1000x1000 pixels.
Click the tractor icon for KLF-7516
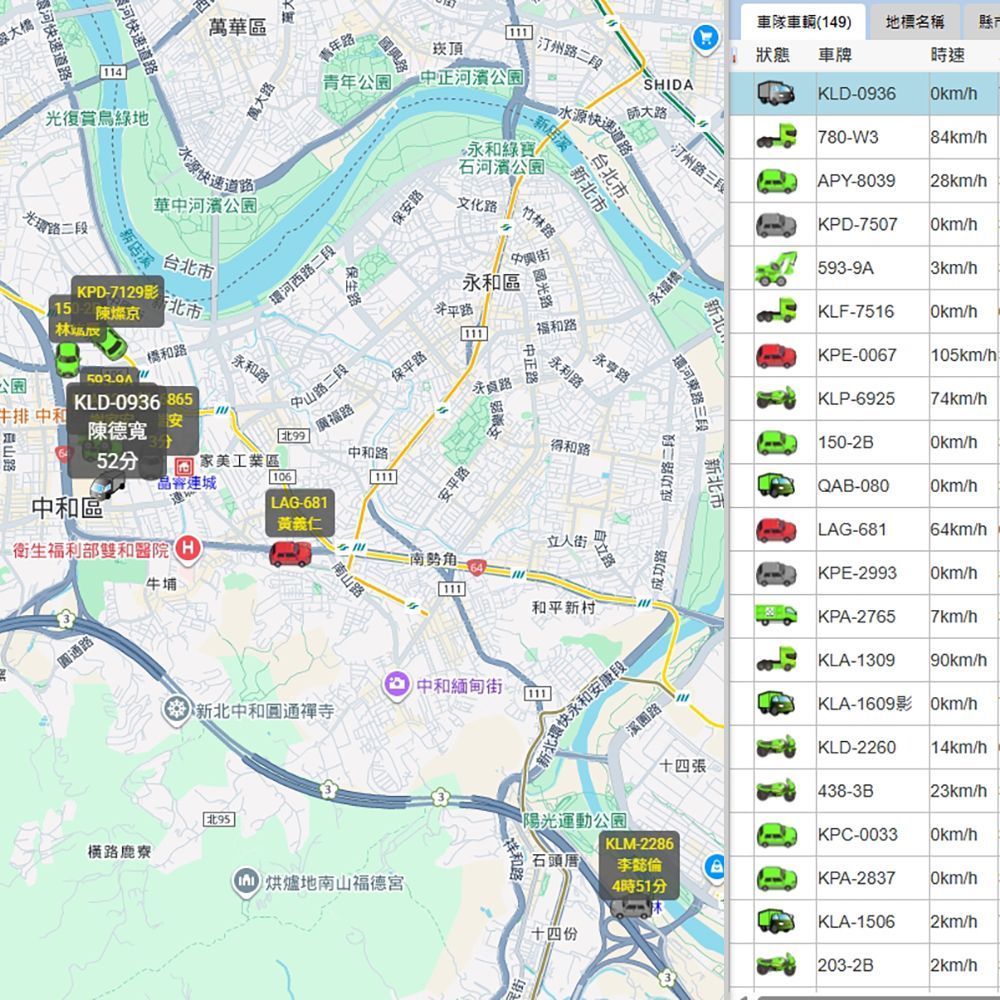(776, 312)
